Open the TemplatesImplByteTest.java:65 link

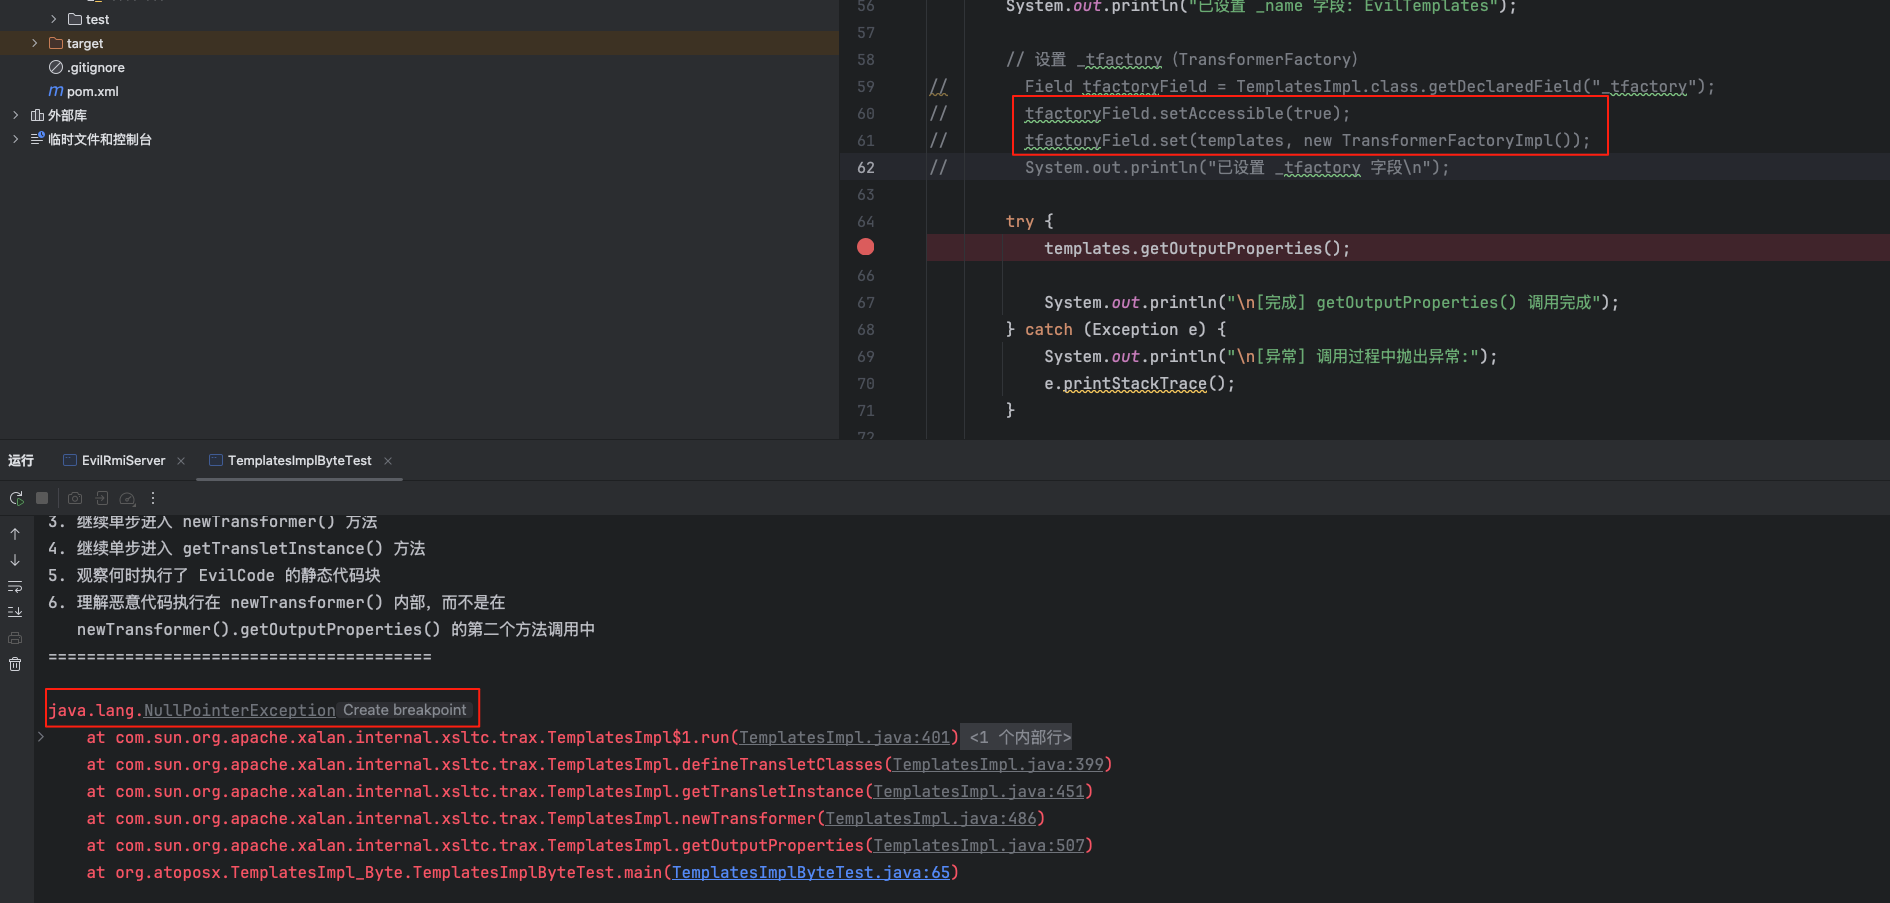coord(811,872)
